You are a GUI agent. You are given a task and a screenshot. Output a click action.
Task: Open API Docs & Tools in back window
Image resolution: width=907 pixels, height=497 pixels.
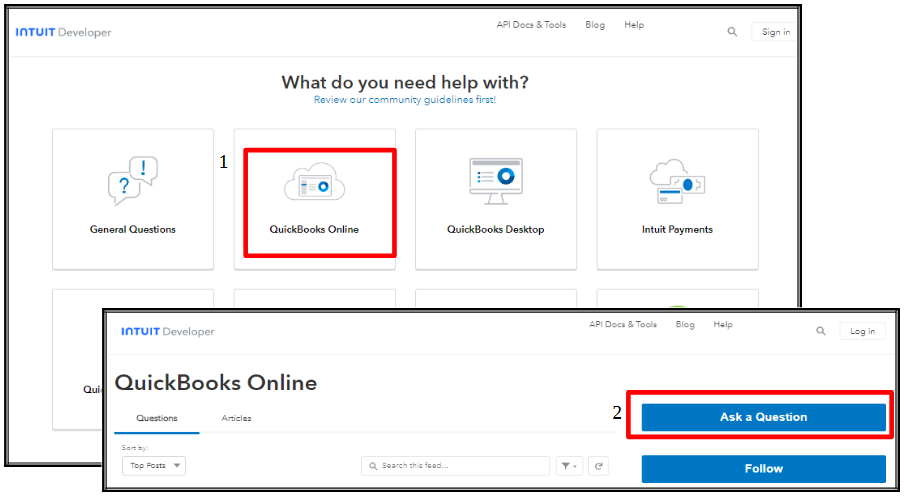(531, 25)
